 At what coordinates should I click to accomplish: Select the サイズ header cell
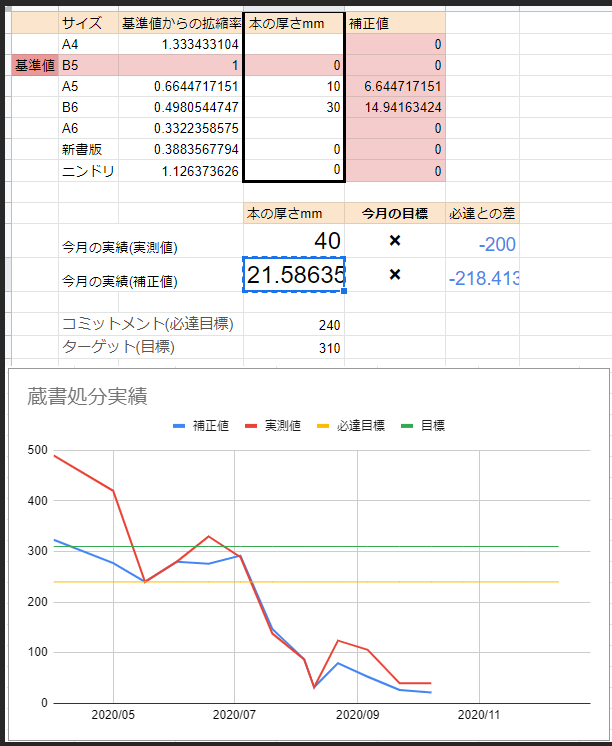pos(89,23)
